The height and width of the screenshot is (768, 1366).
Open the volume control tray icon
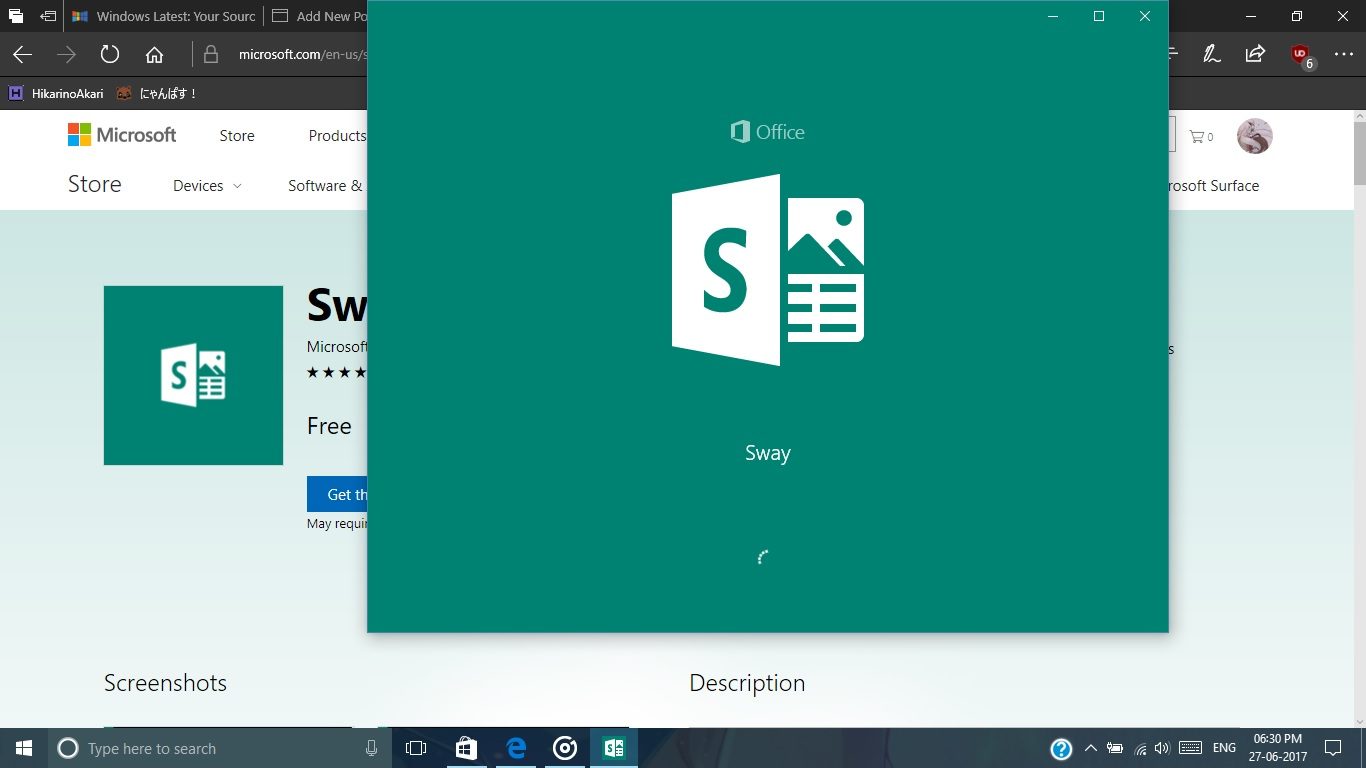[1162, 748]
